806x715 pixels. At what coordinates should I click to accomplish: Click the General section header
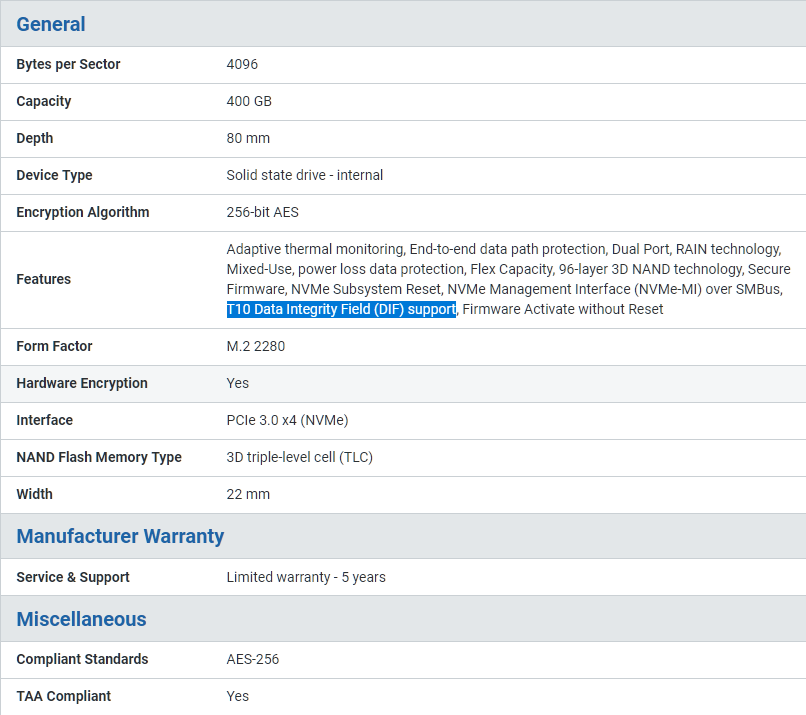[51, 24]
